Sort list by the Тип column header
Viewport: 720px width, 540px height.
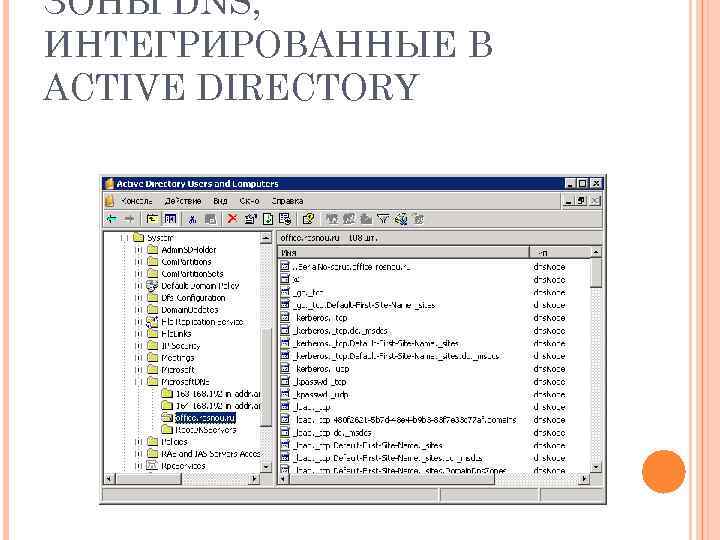click(x=559, y=253)
